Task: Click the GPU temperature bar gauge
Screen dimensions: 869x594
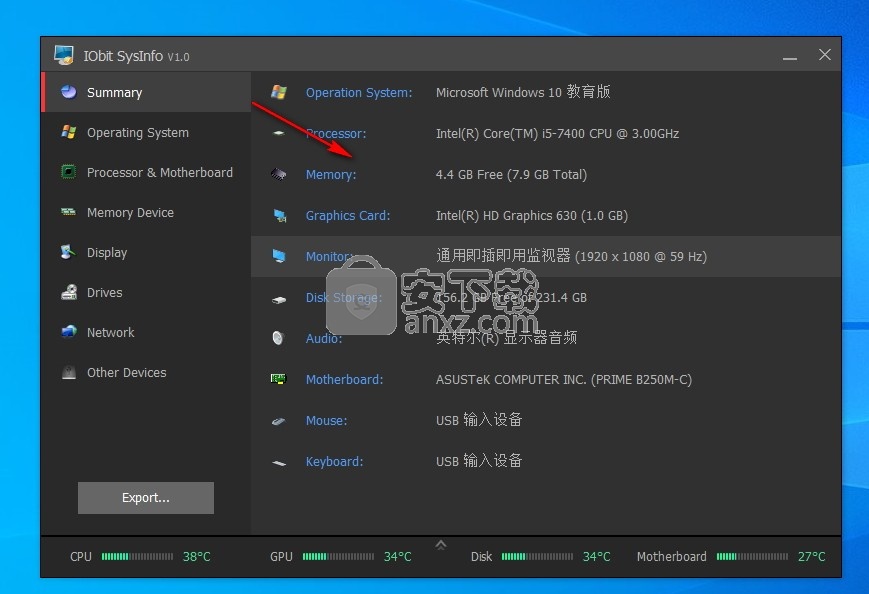Action: click(338, 556)
